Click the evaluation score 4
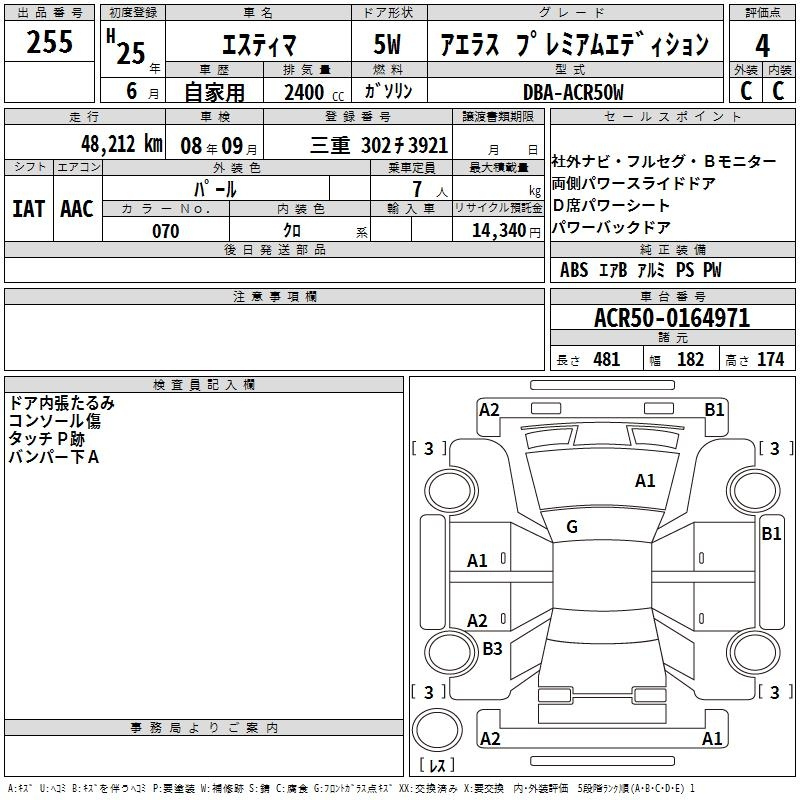 click(x=762, y=45)
